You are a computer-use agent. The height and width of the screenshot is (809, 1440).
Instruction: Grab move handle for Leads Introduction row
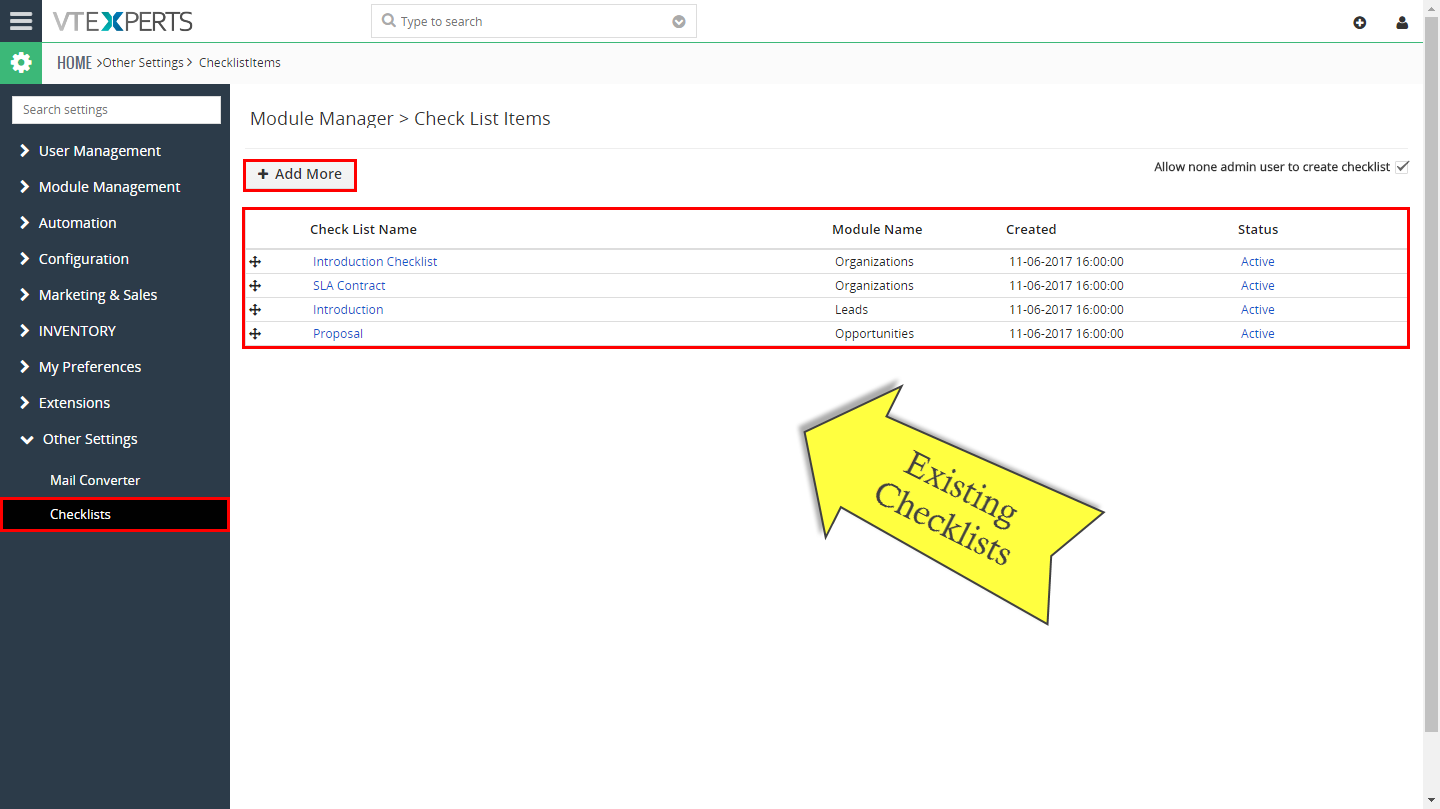pyautogui.click(x=255, y=309)
